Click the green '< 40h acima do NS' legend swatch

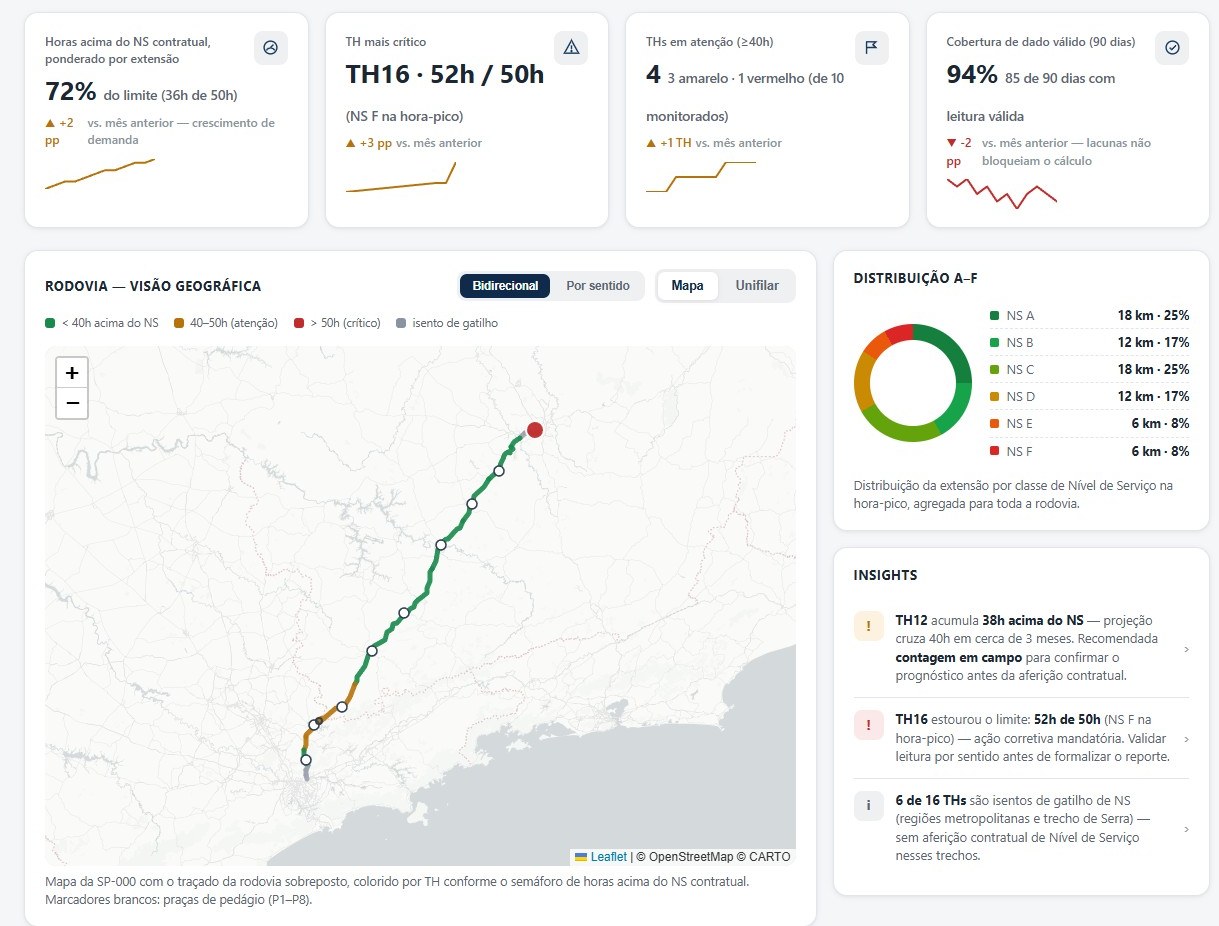point(50,323)
